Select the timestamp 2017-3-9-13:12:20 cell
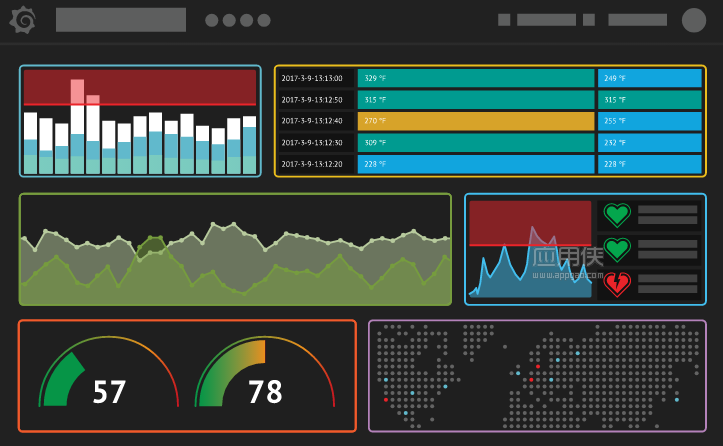This screenshot has width=723, height=446. click(316, 164)
